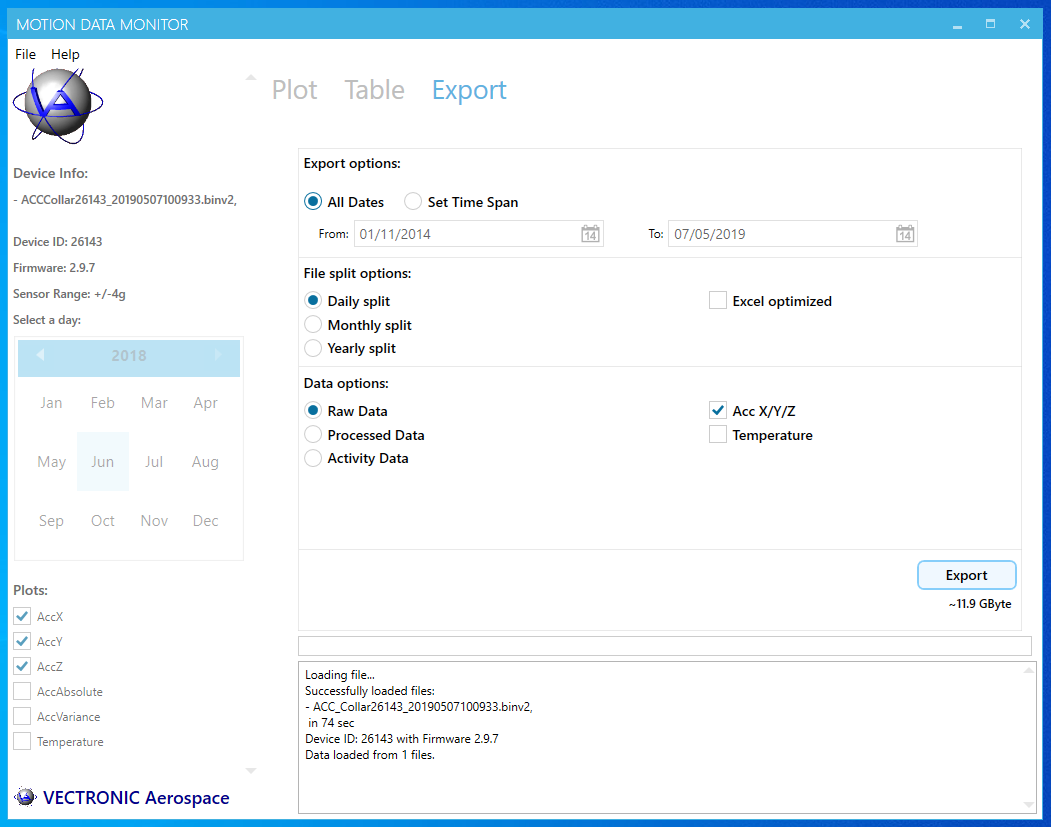
Task: Select the Set Time Span option
Action: click(413, 202)
